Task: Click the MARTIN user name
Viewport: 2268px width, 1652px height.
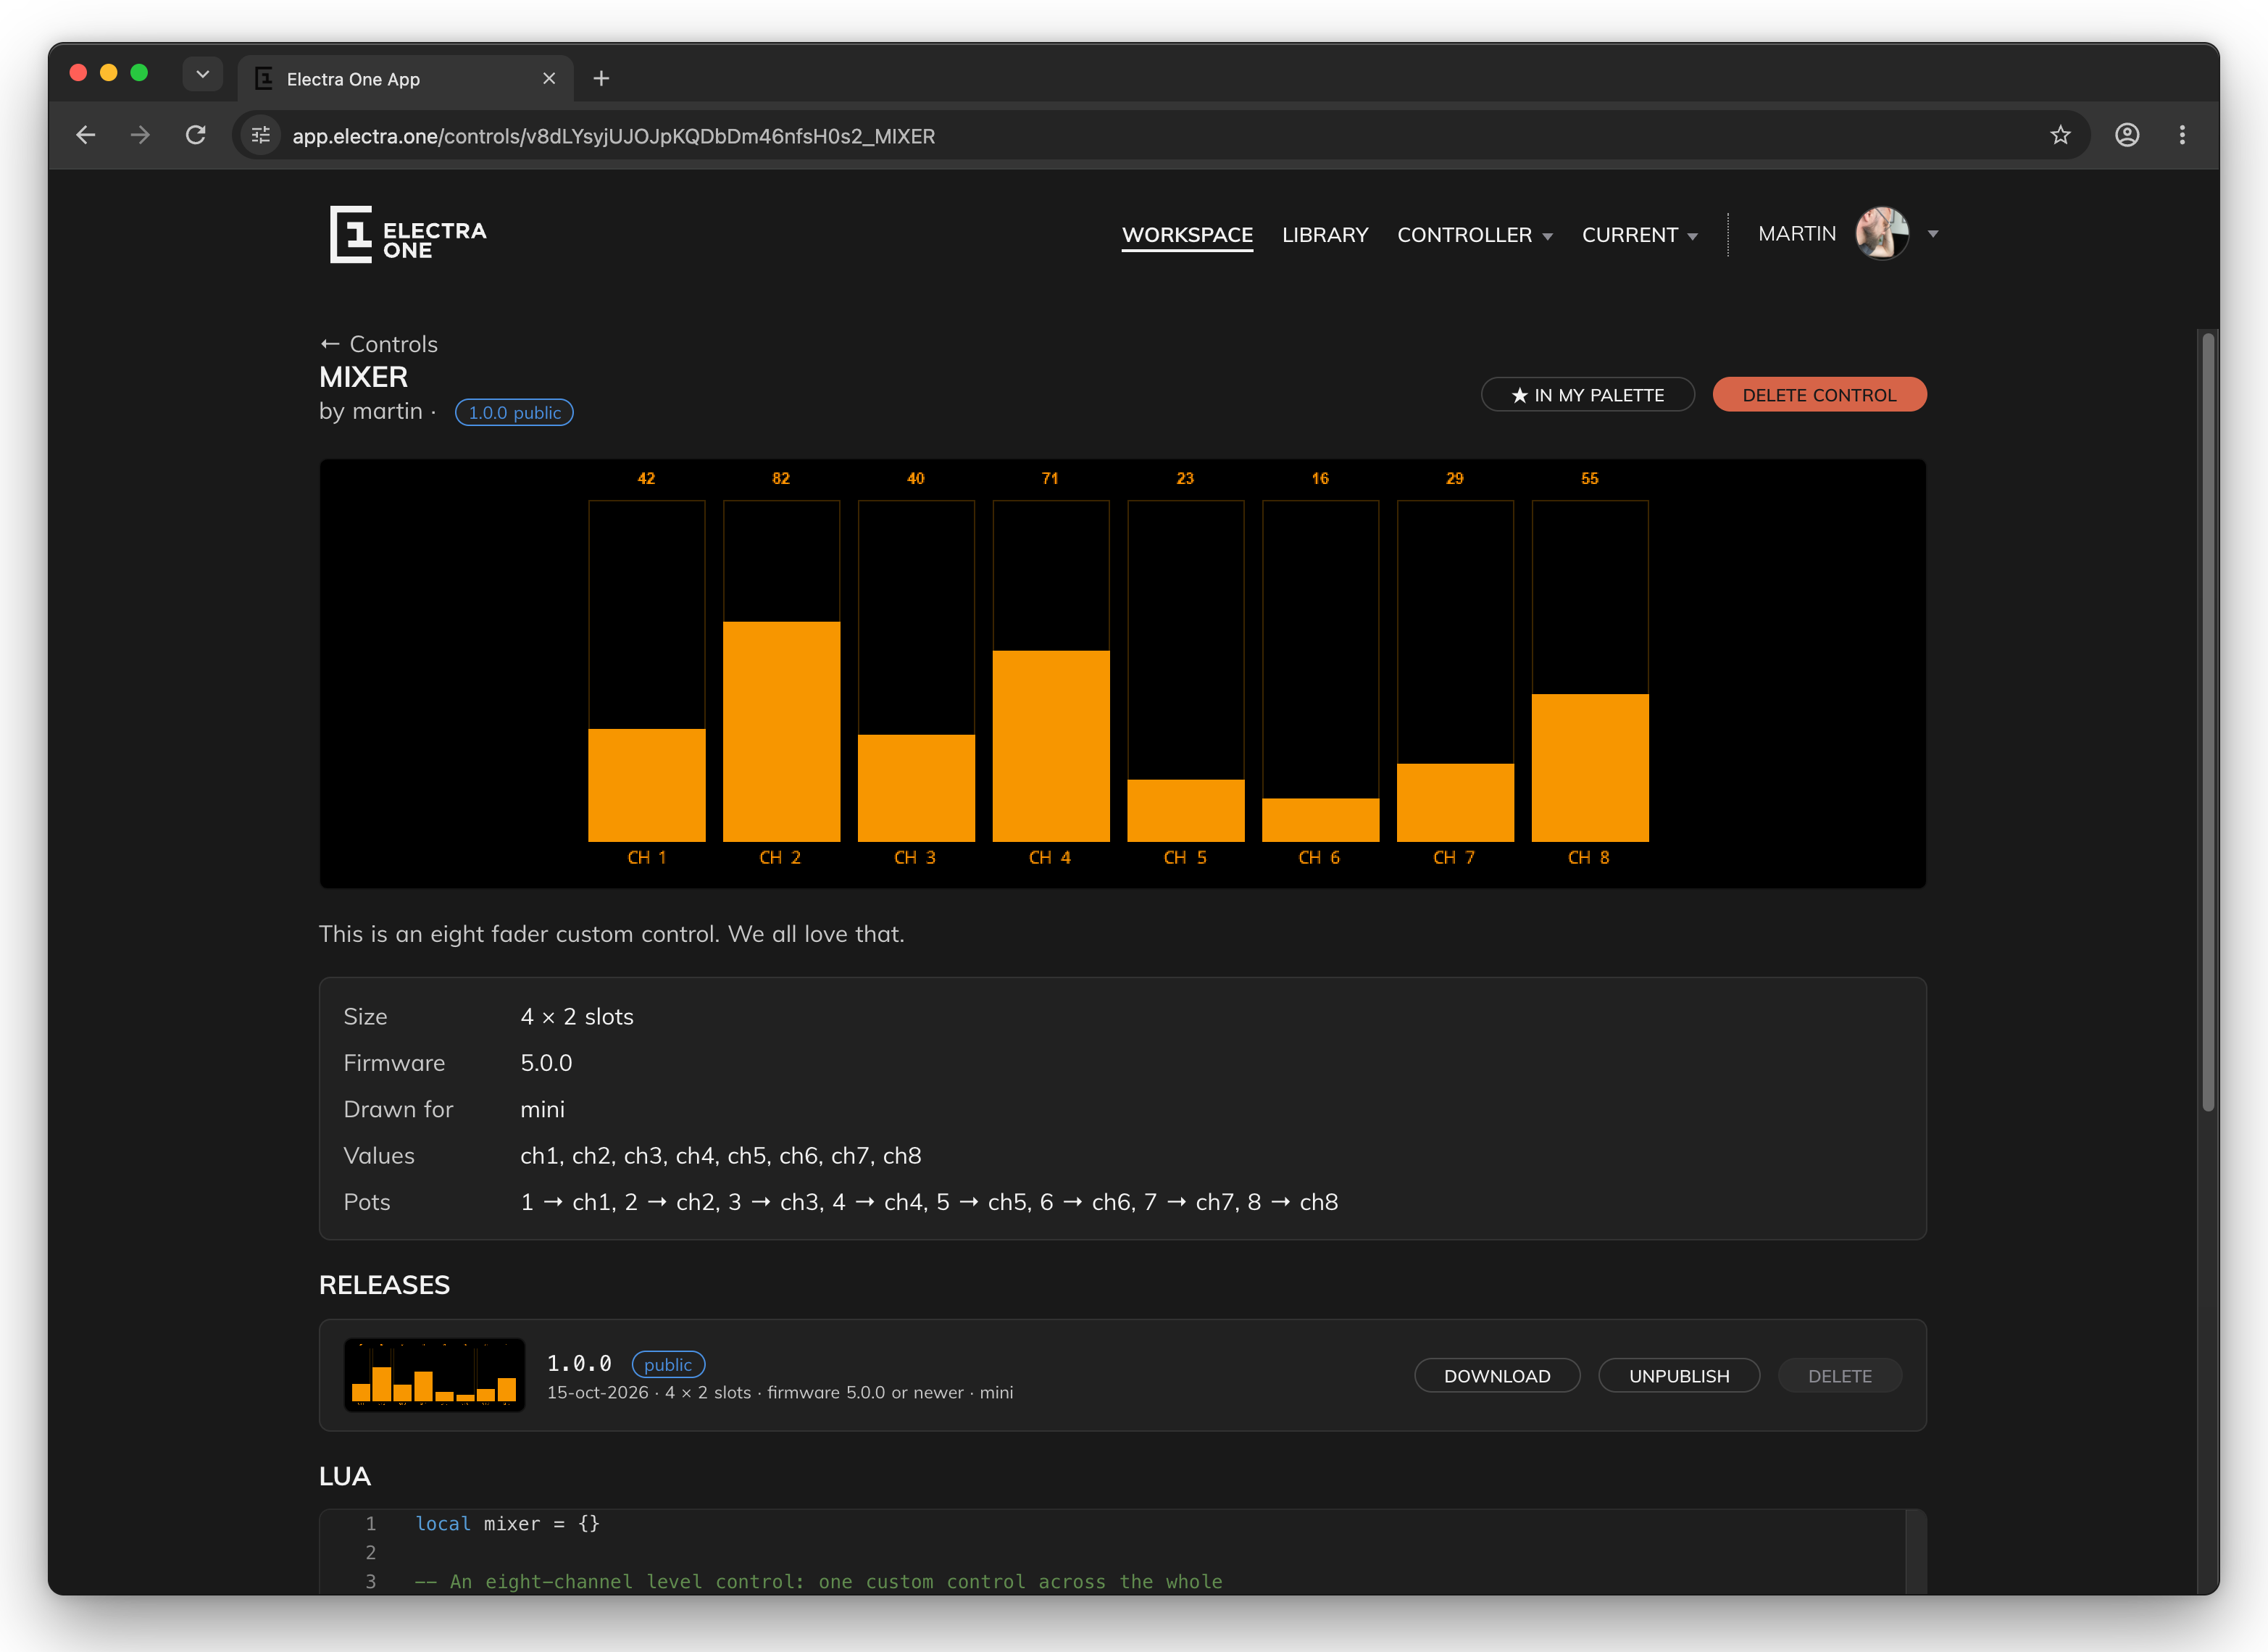Action: tap(1797, 233)
